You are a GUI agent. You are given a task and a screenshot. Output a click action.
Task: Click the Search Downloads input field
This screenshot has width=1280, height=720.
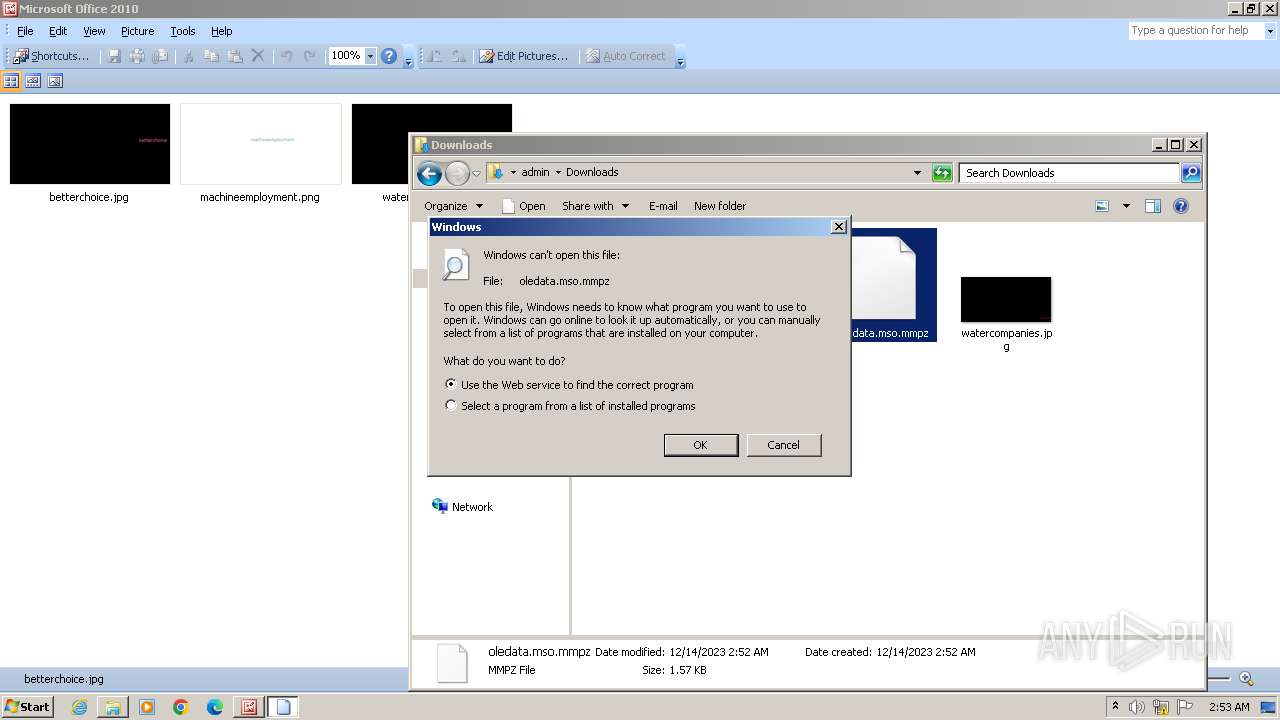(x=1069, y=173)
